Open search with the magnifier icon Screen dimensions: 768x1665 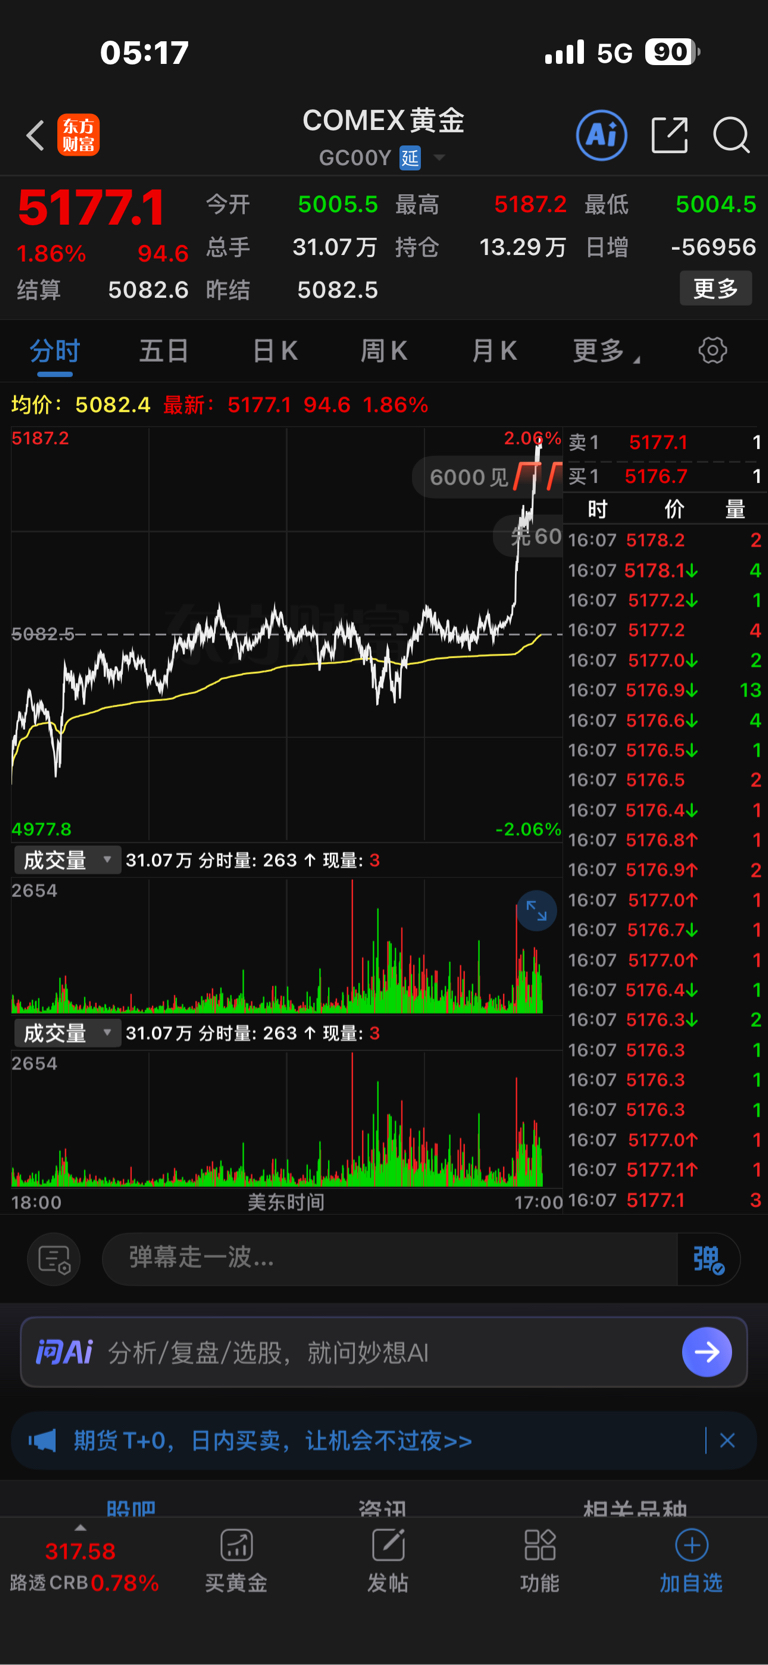coord(731,135)
